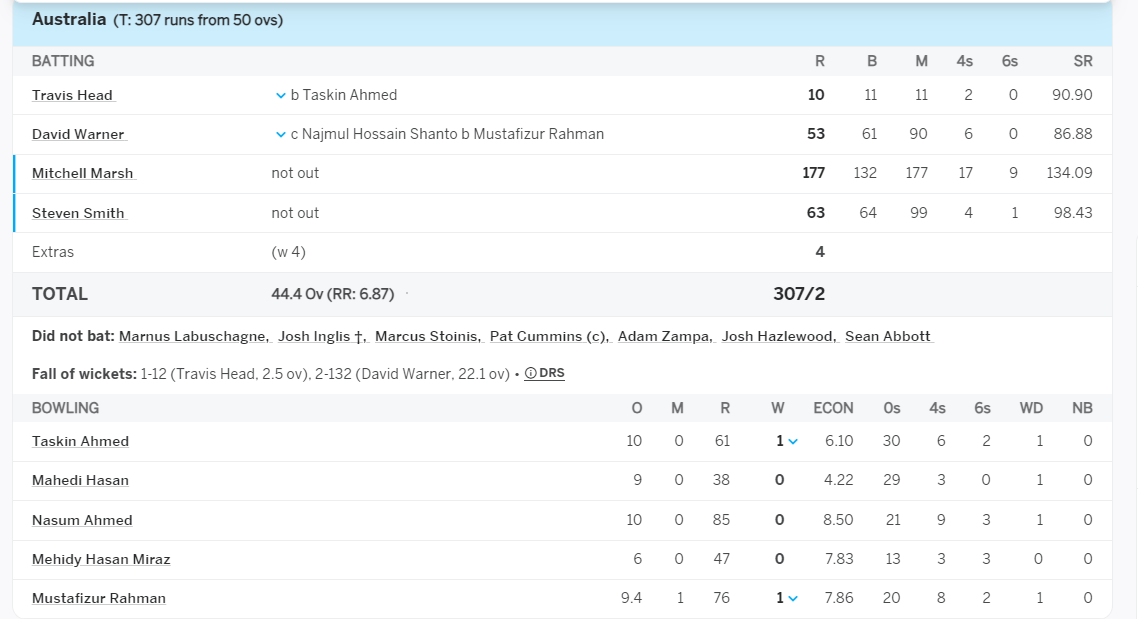Viewport: 1138px width, 619px height.
Task: Click the DRS info icon
Action: [531, 373]
